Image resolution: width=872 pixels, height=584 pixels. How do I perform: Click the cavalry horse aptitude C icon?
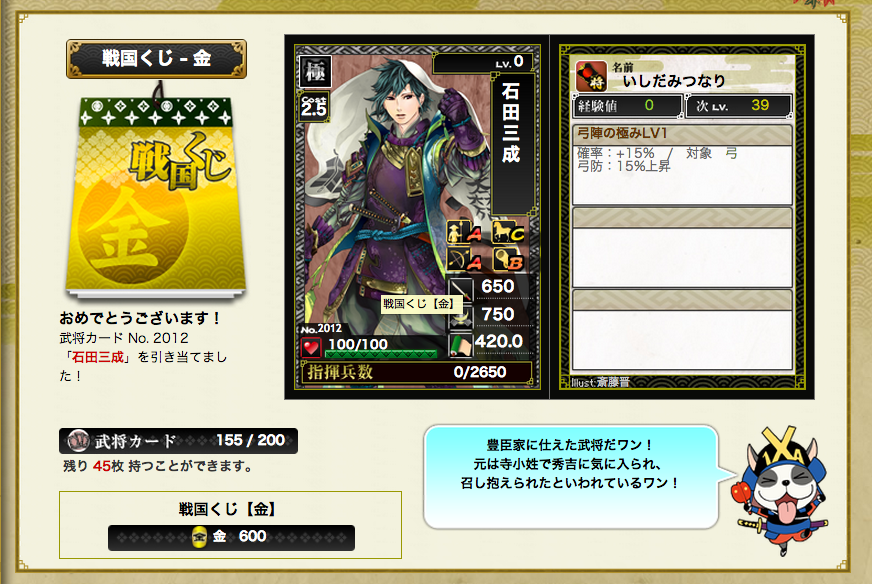(508, 232)
